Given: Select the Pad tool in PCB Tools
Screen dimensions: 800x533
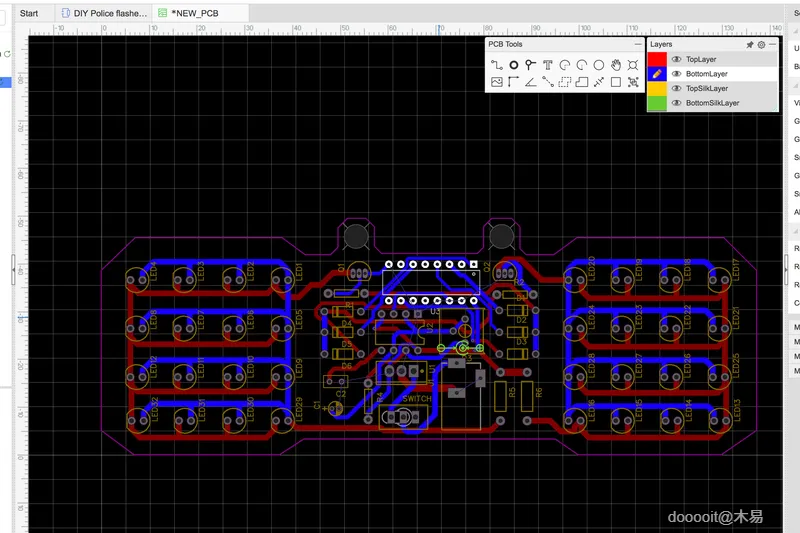Looking at the screenshot, I should (x=513, y=65).
